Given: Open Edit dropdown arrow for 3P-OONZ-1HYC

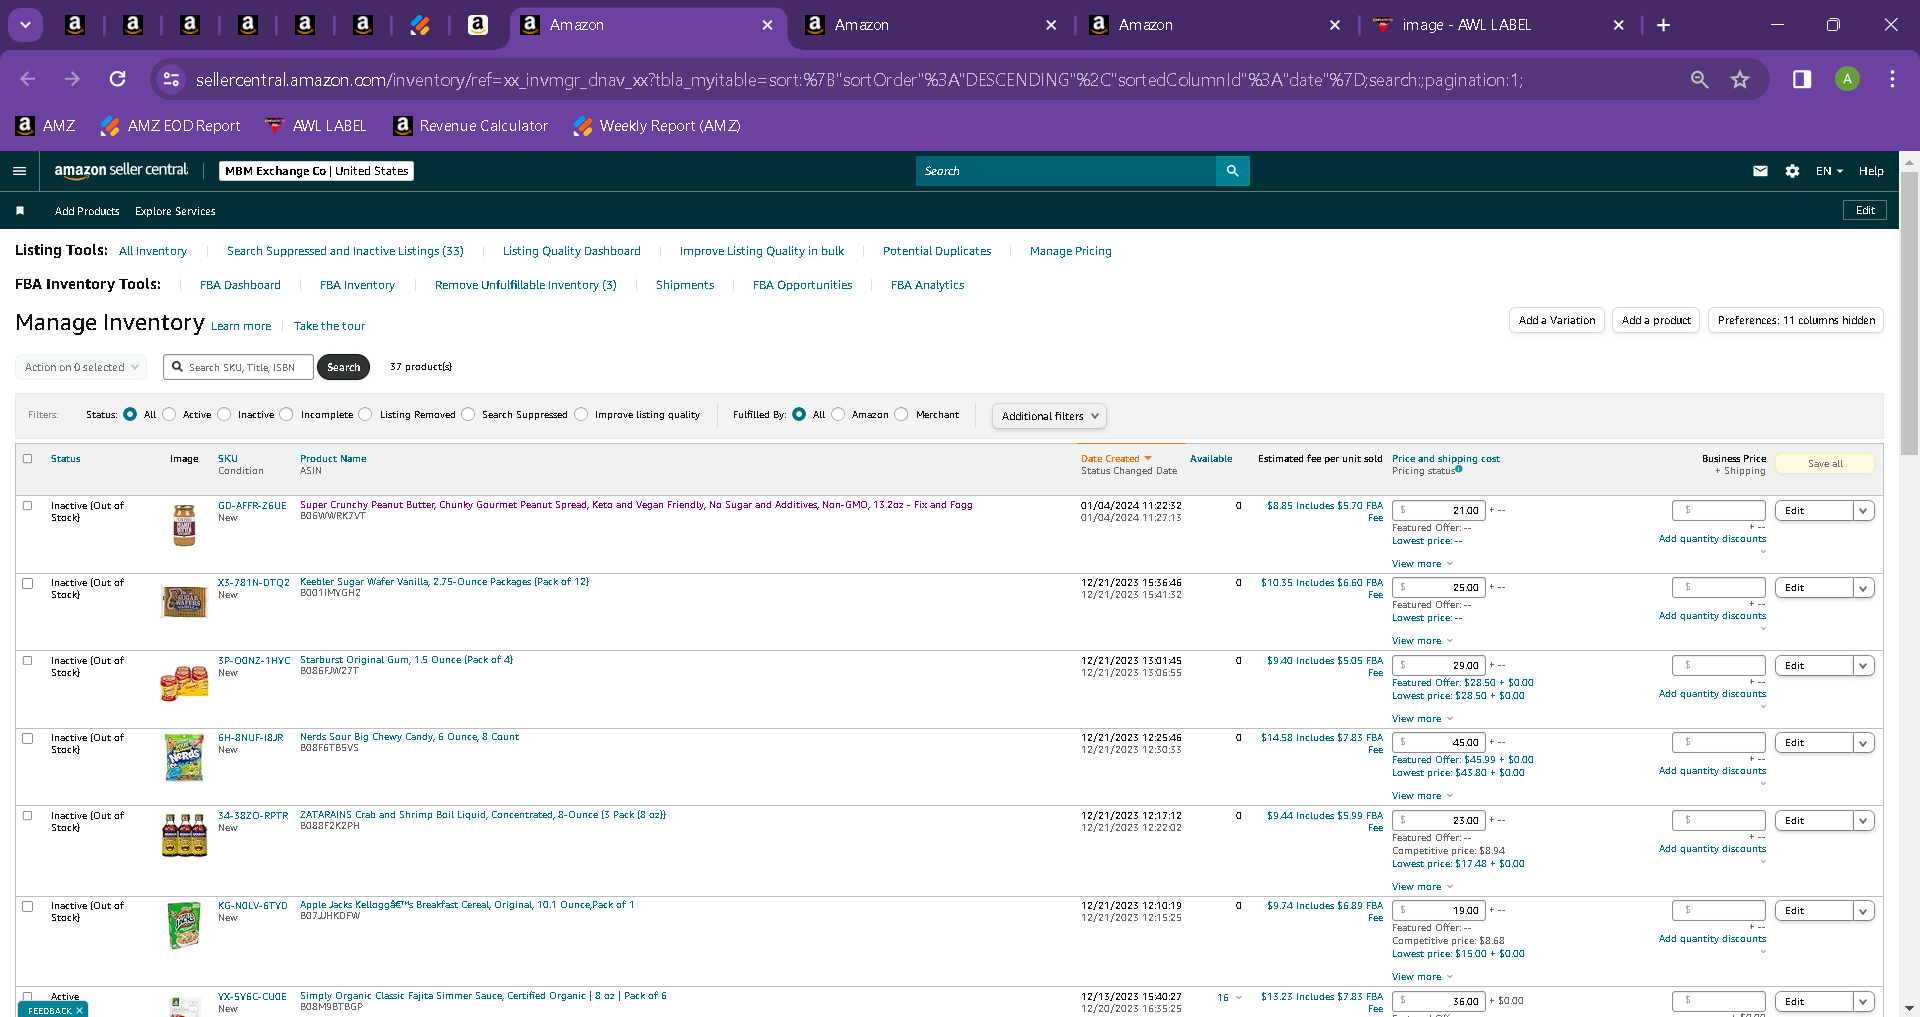Looking at the screenshot, I should [x=1863, y=666].
